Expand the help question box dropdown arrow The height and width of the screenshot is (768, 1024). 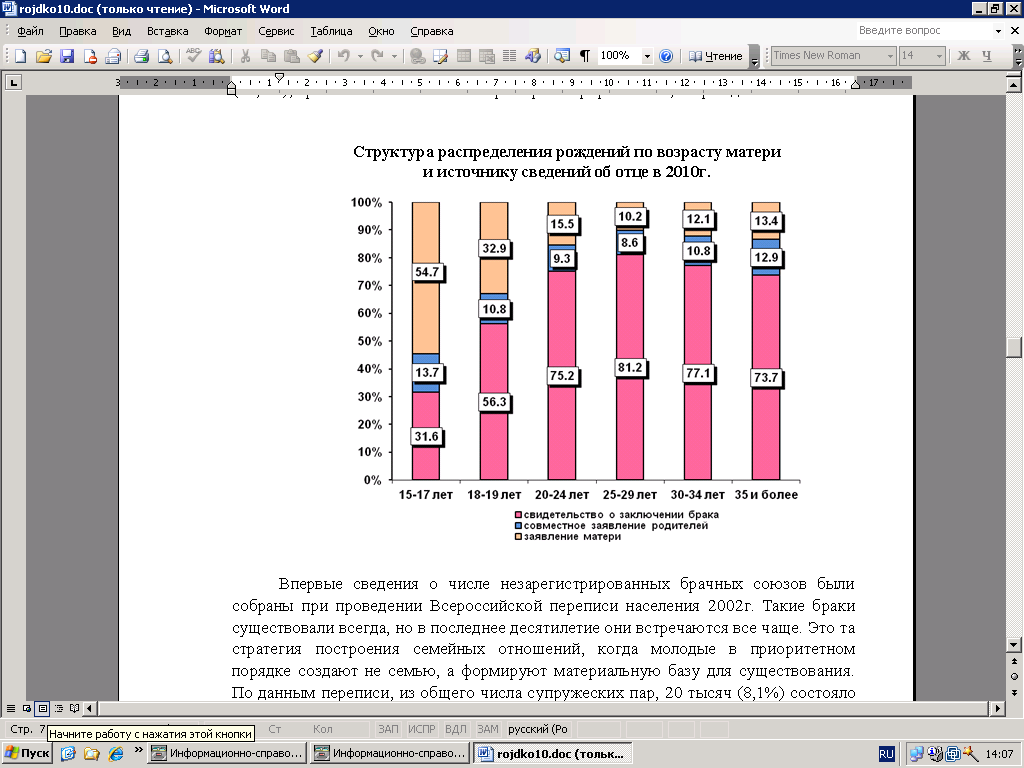(x=998, y=31)
